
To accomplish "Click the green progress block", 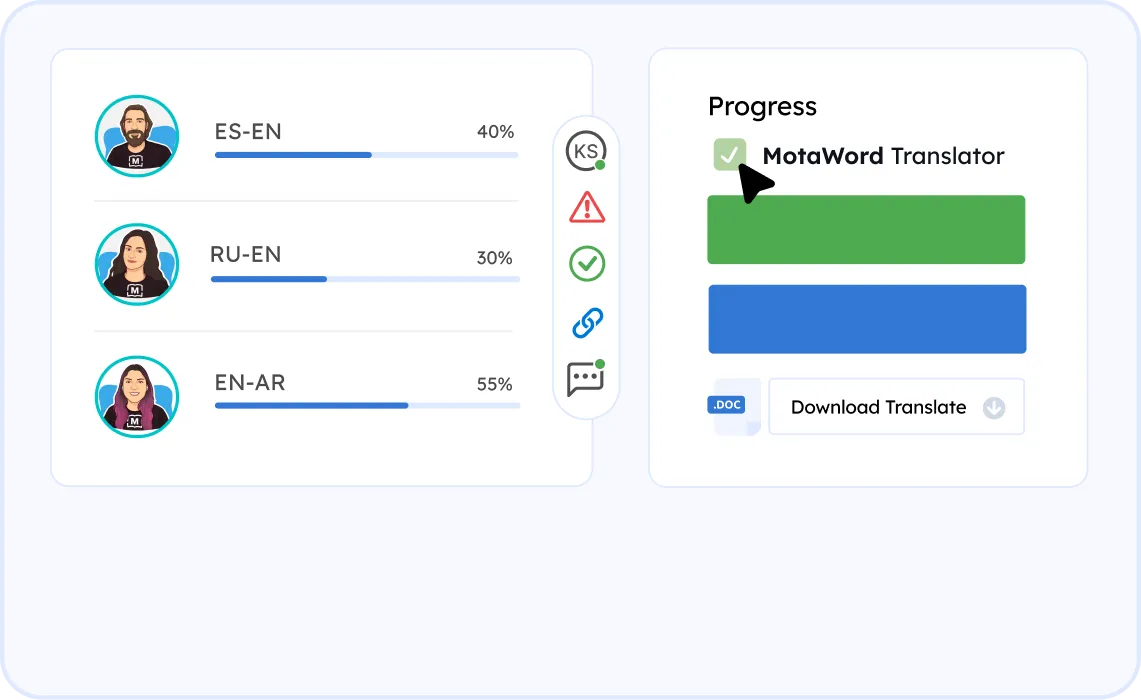I will pyautogui.click(x=866, y=230).
